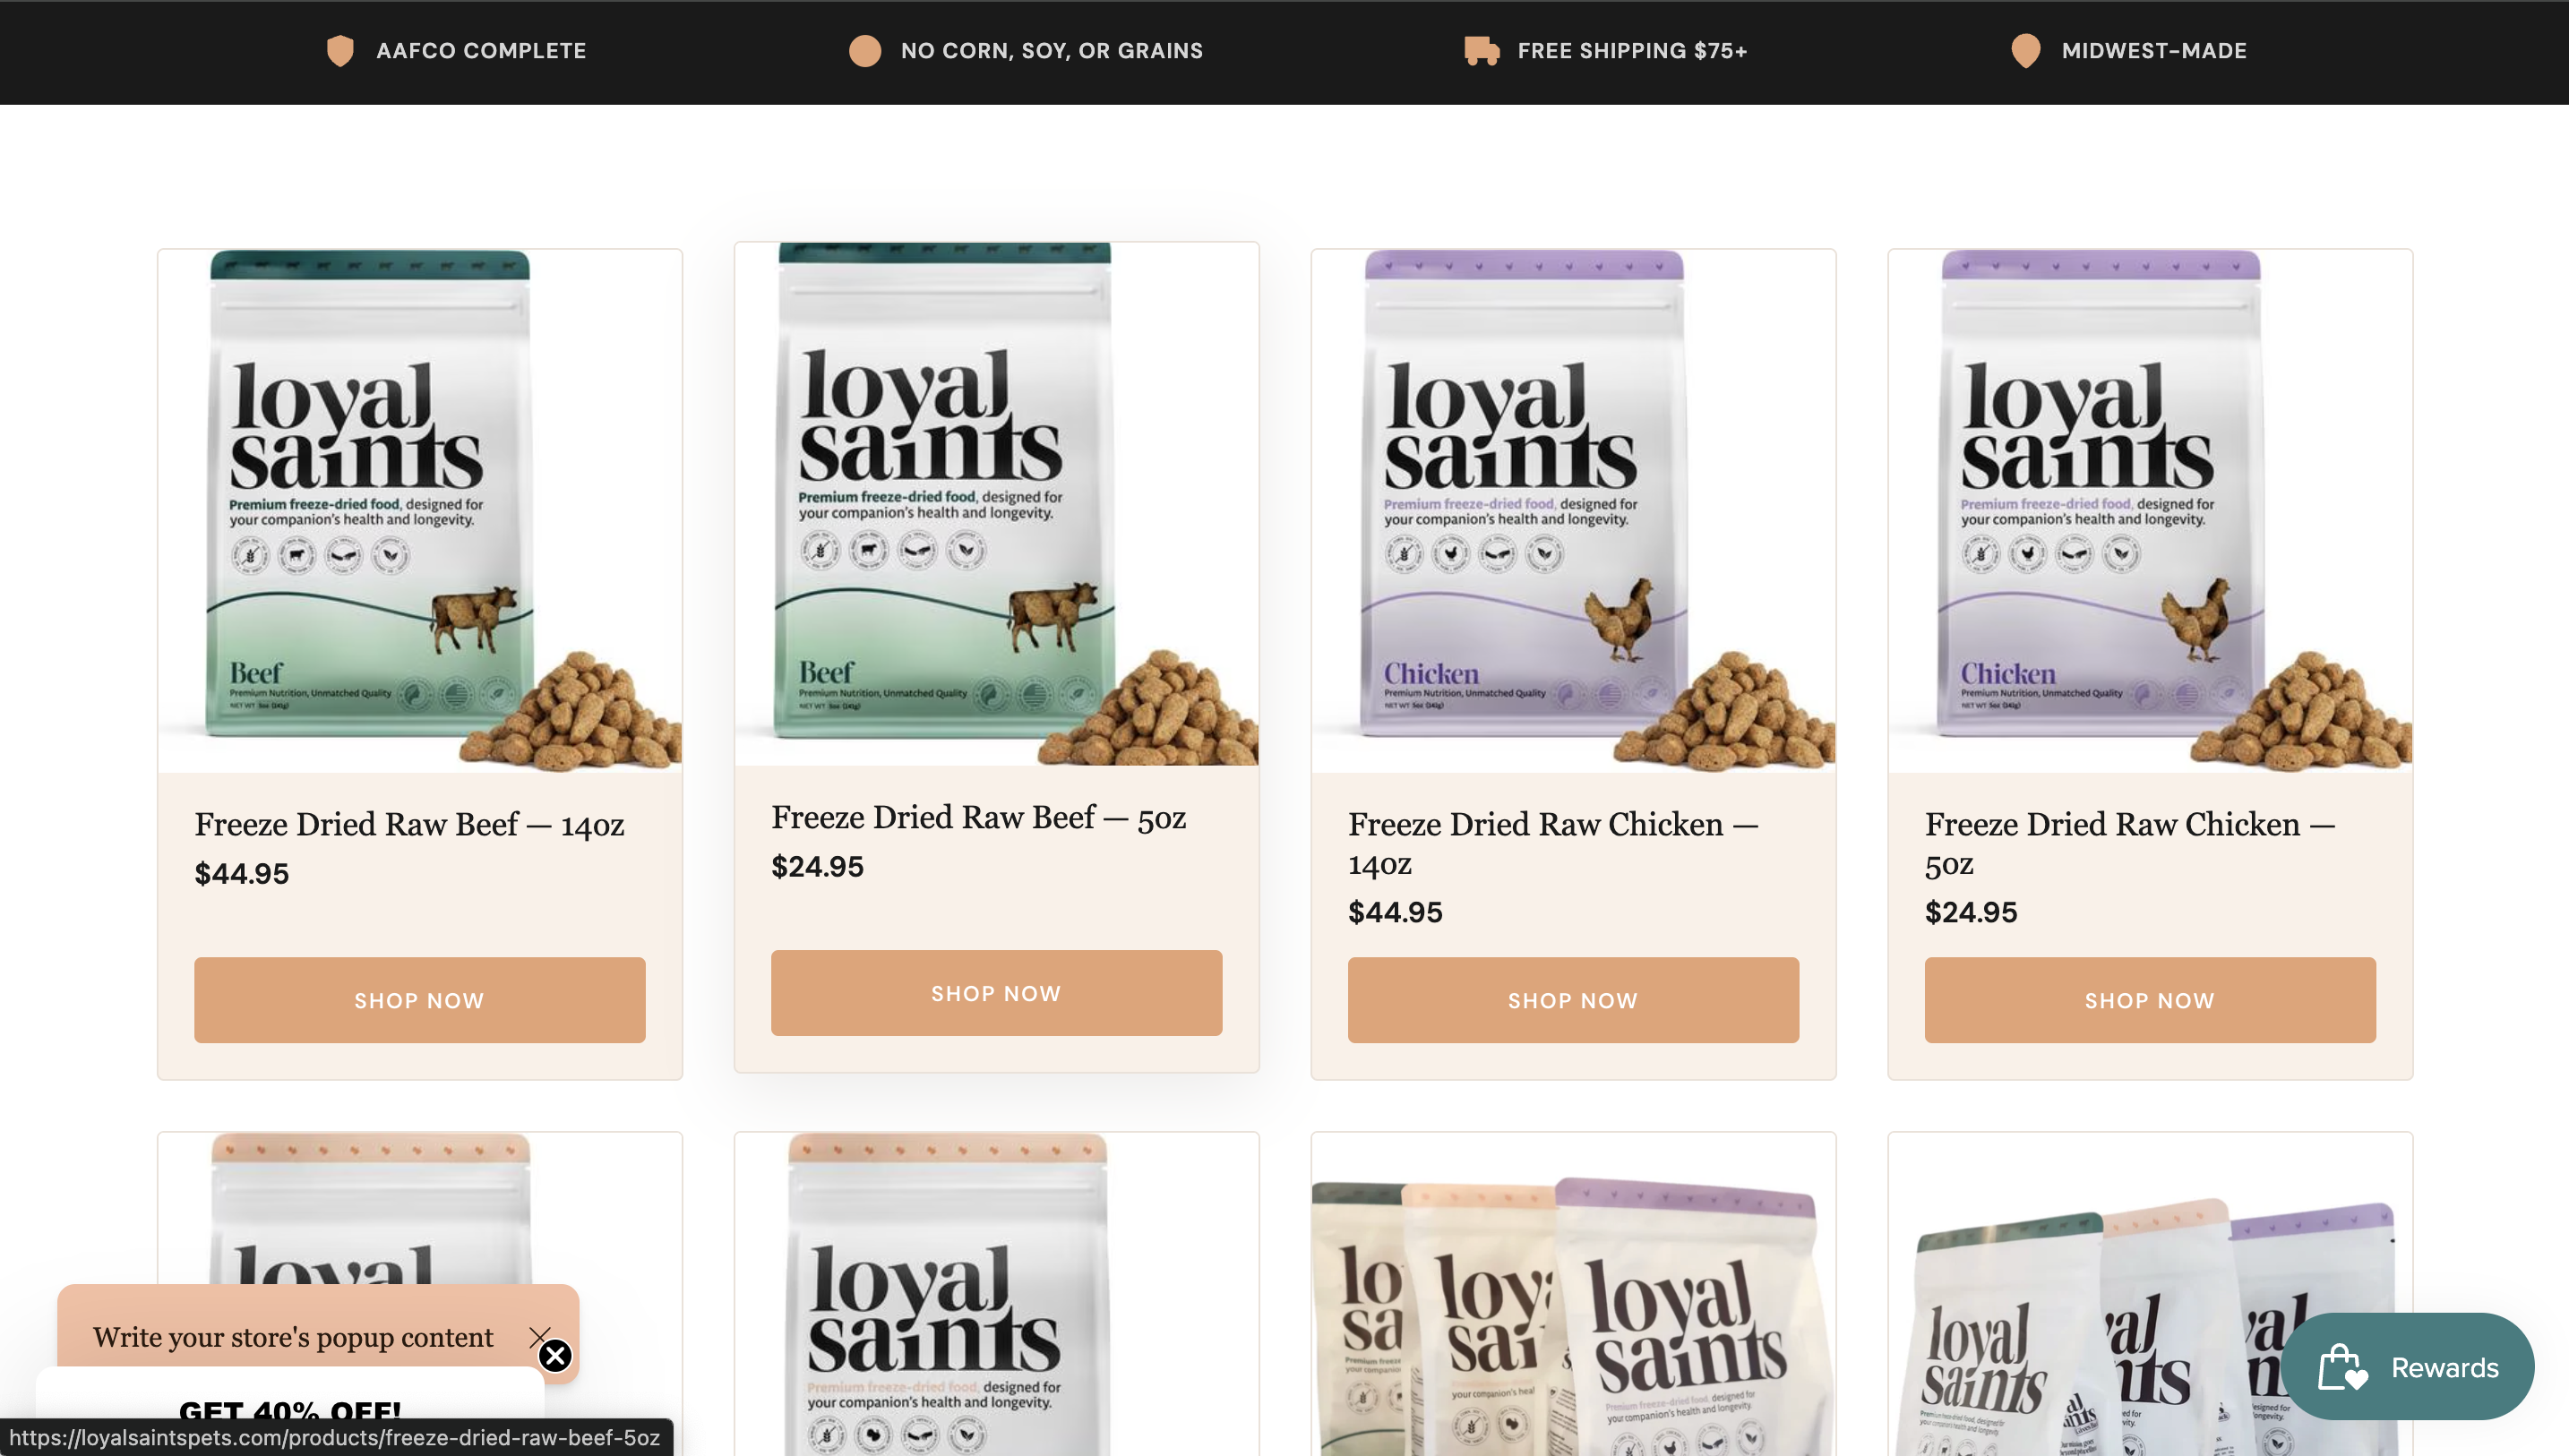2569x1456 pixels.
Task: Open the angled three-bag variety pack image
Action: coord(2150,1294)
